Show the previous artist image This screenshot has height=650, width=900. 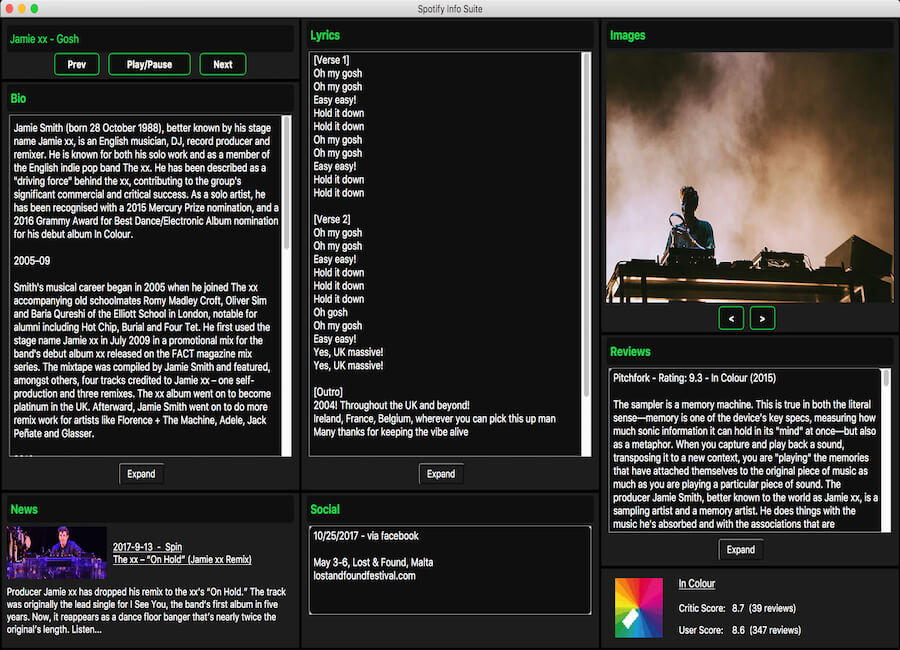click(731, 319)
